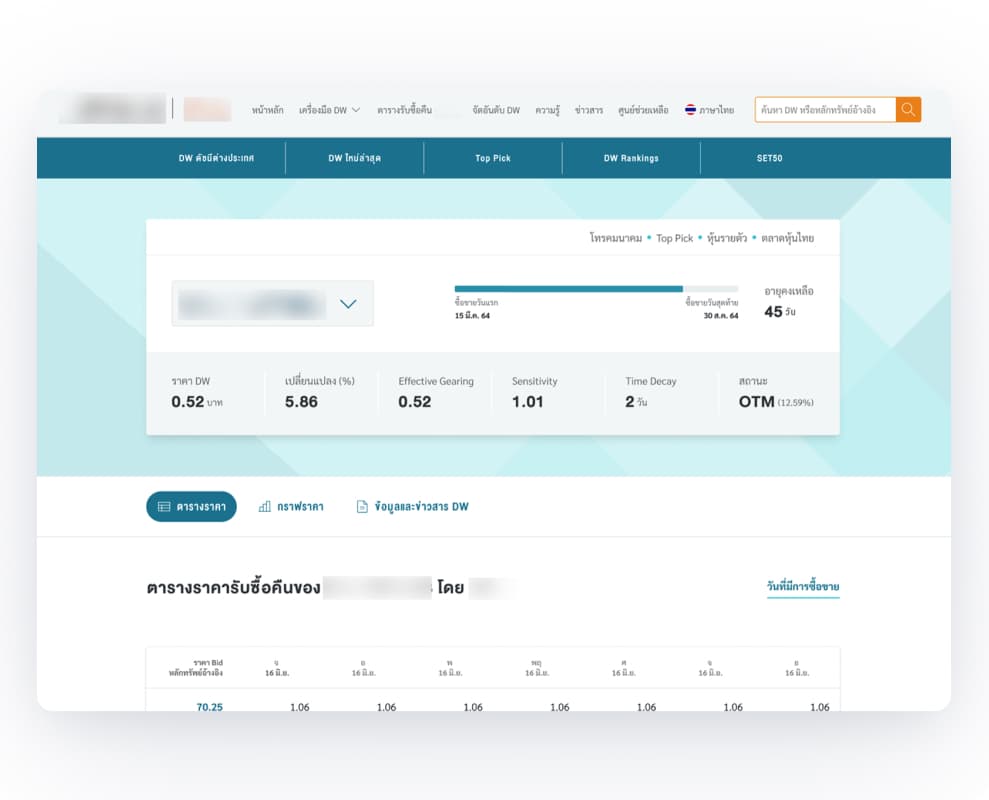Viewport: 989px width, 800px height.
Task: Click the orange search magnifier button
Action: point(908,110)
